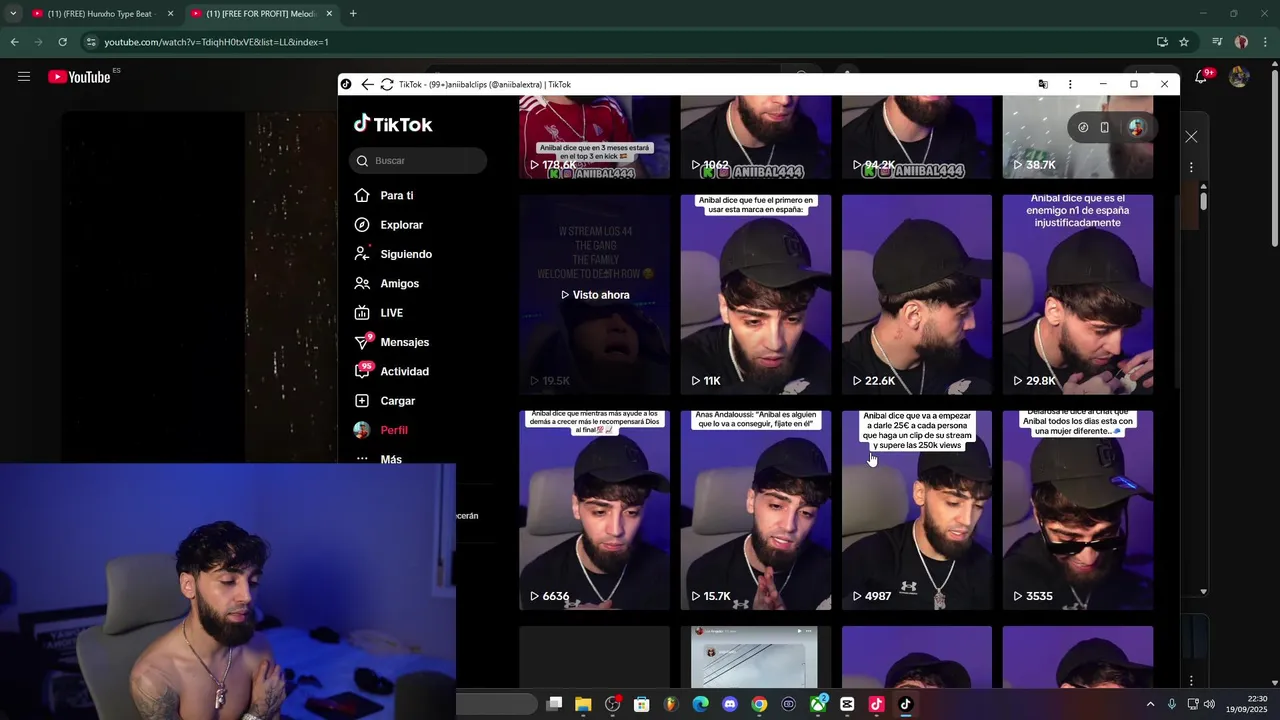Open the video with 3535 views

click(x=1078, y=510)
